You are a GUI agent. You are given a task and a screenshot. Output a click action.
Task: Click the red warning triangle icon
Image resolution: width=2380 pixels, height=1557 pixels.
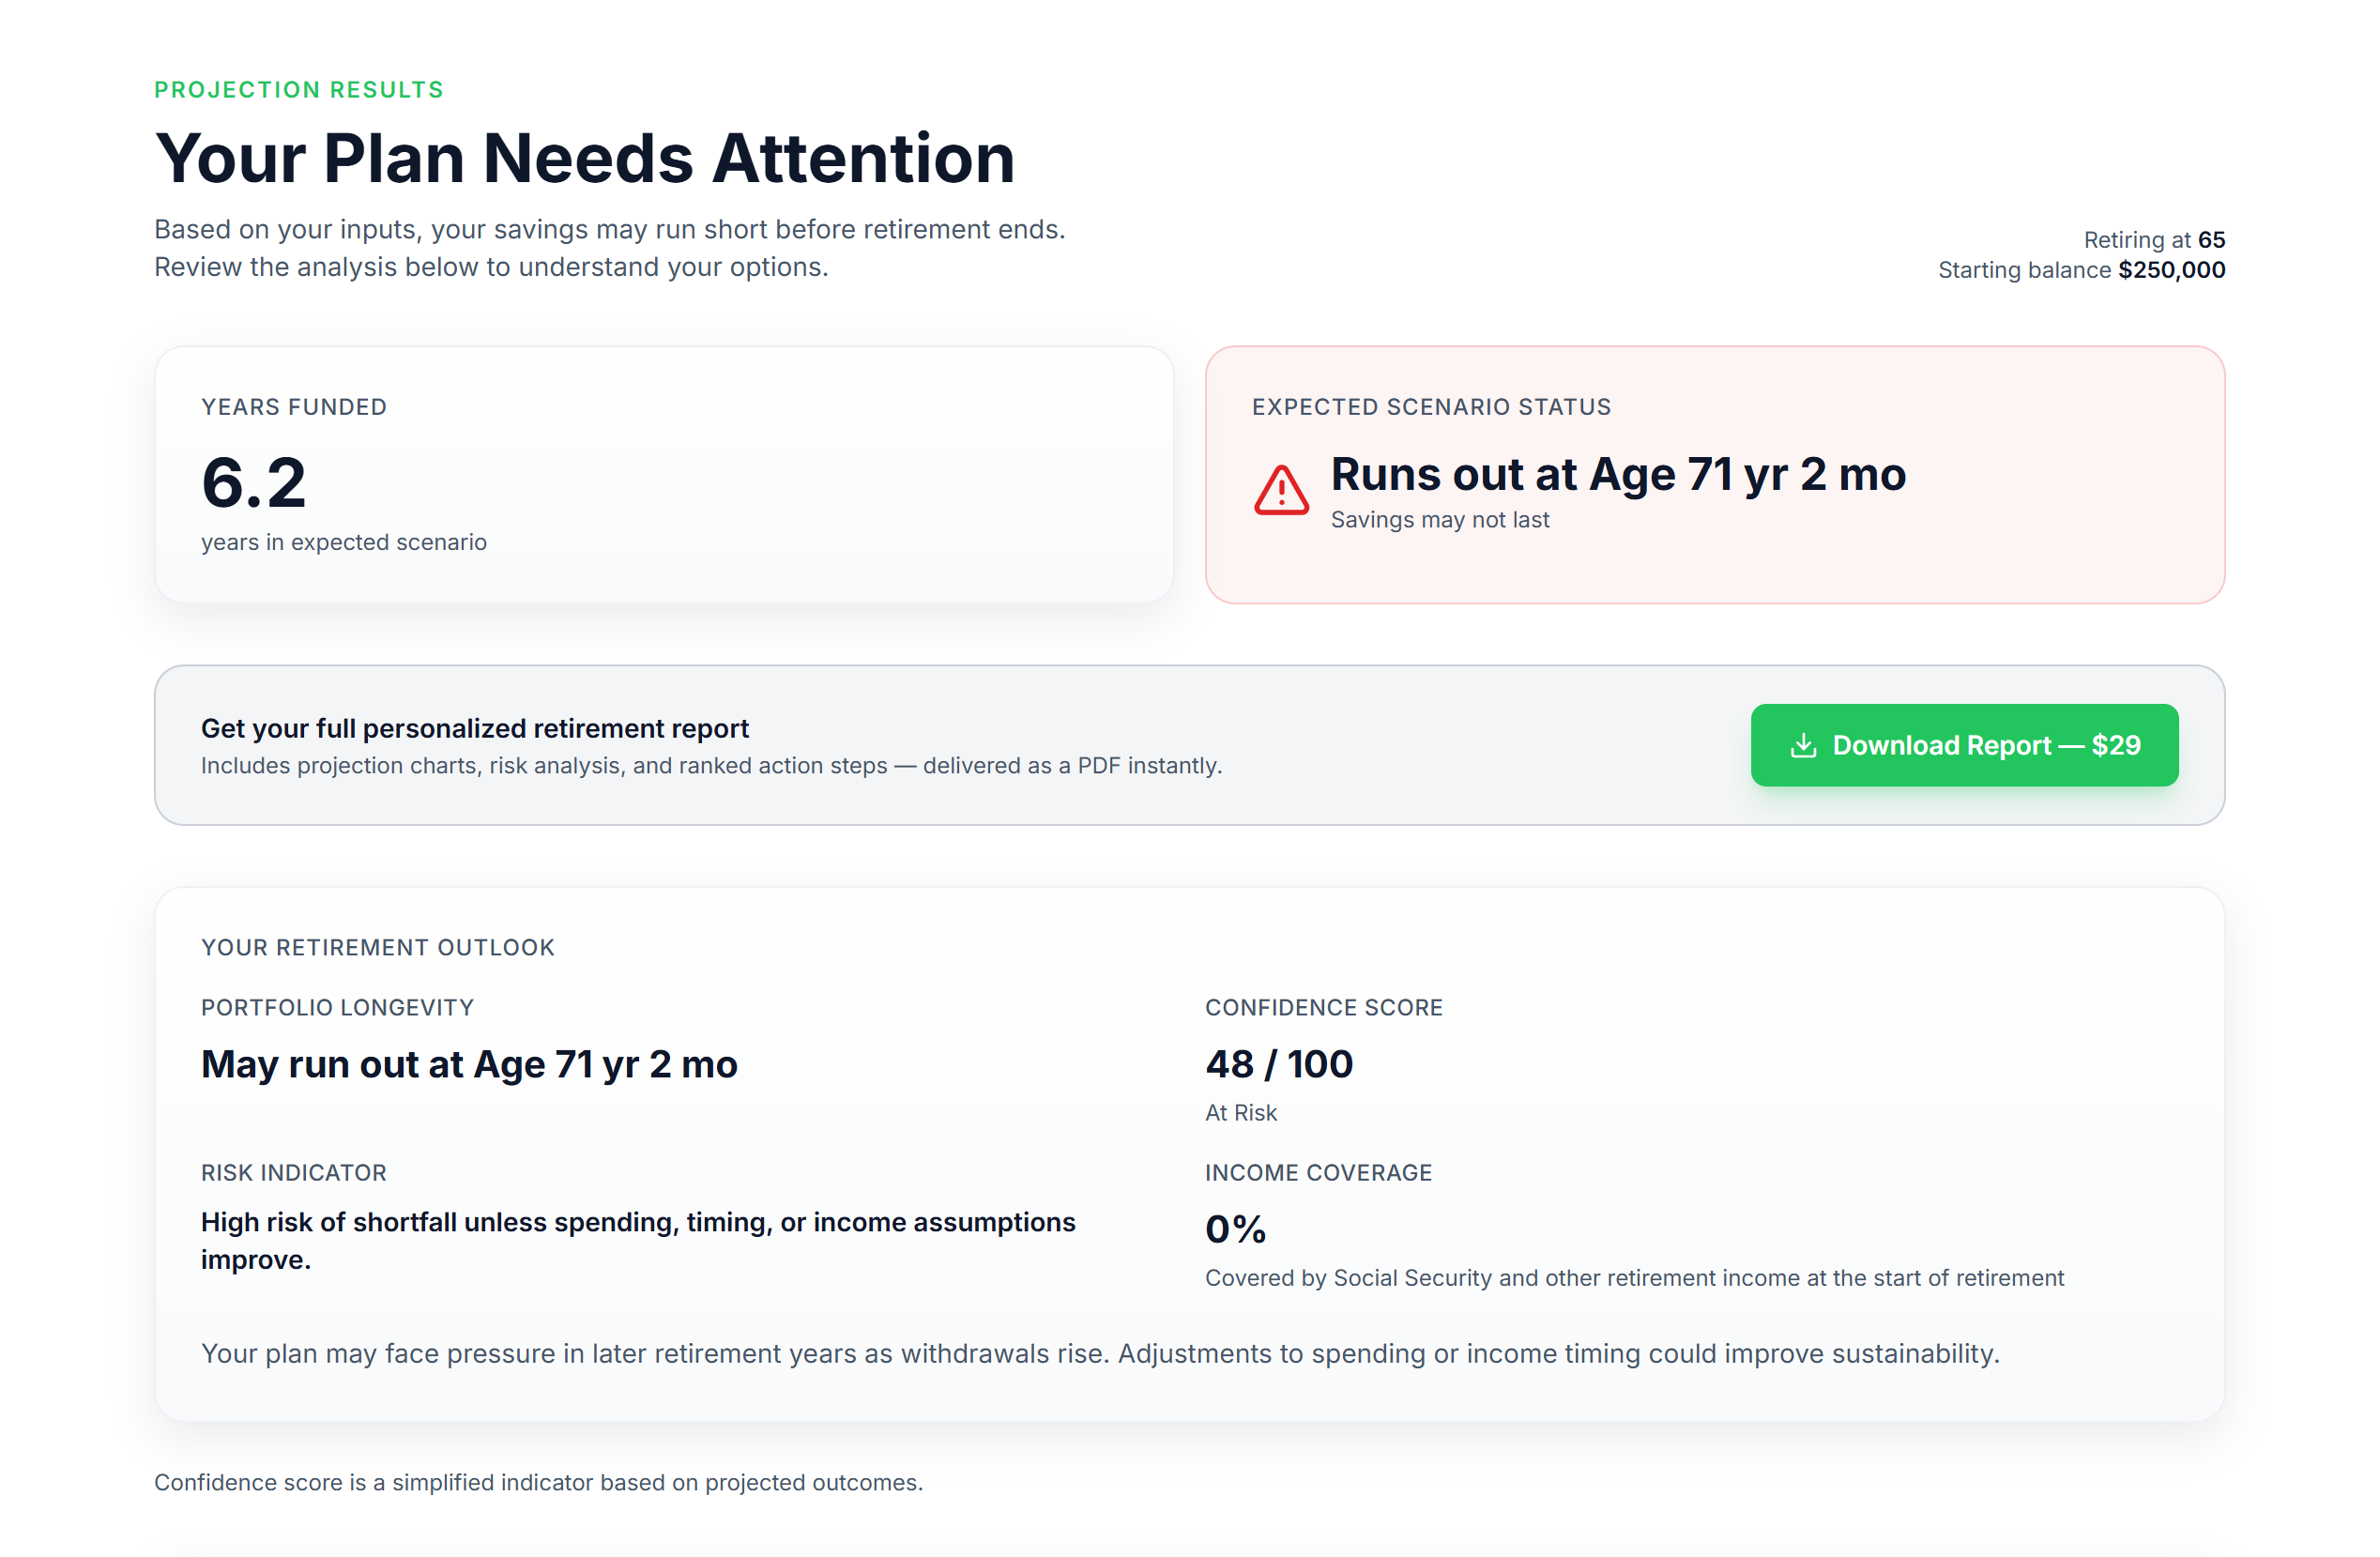1281,490
